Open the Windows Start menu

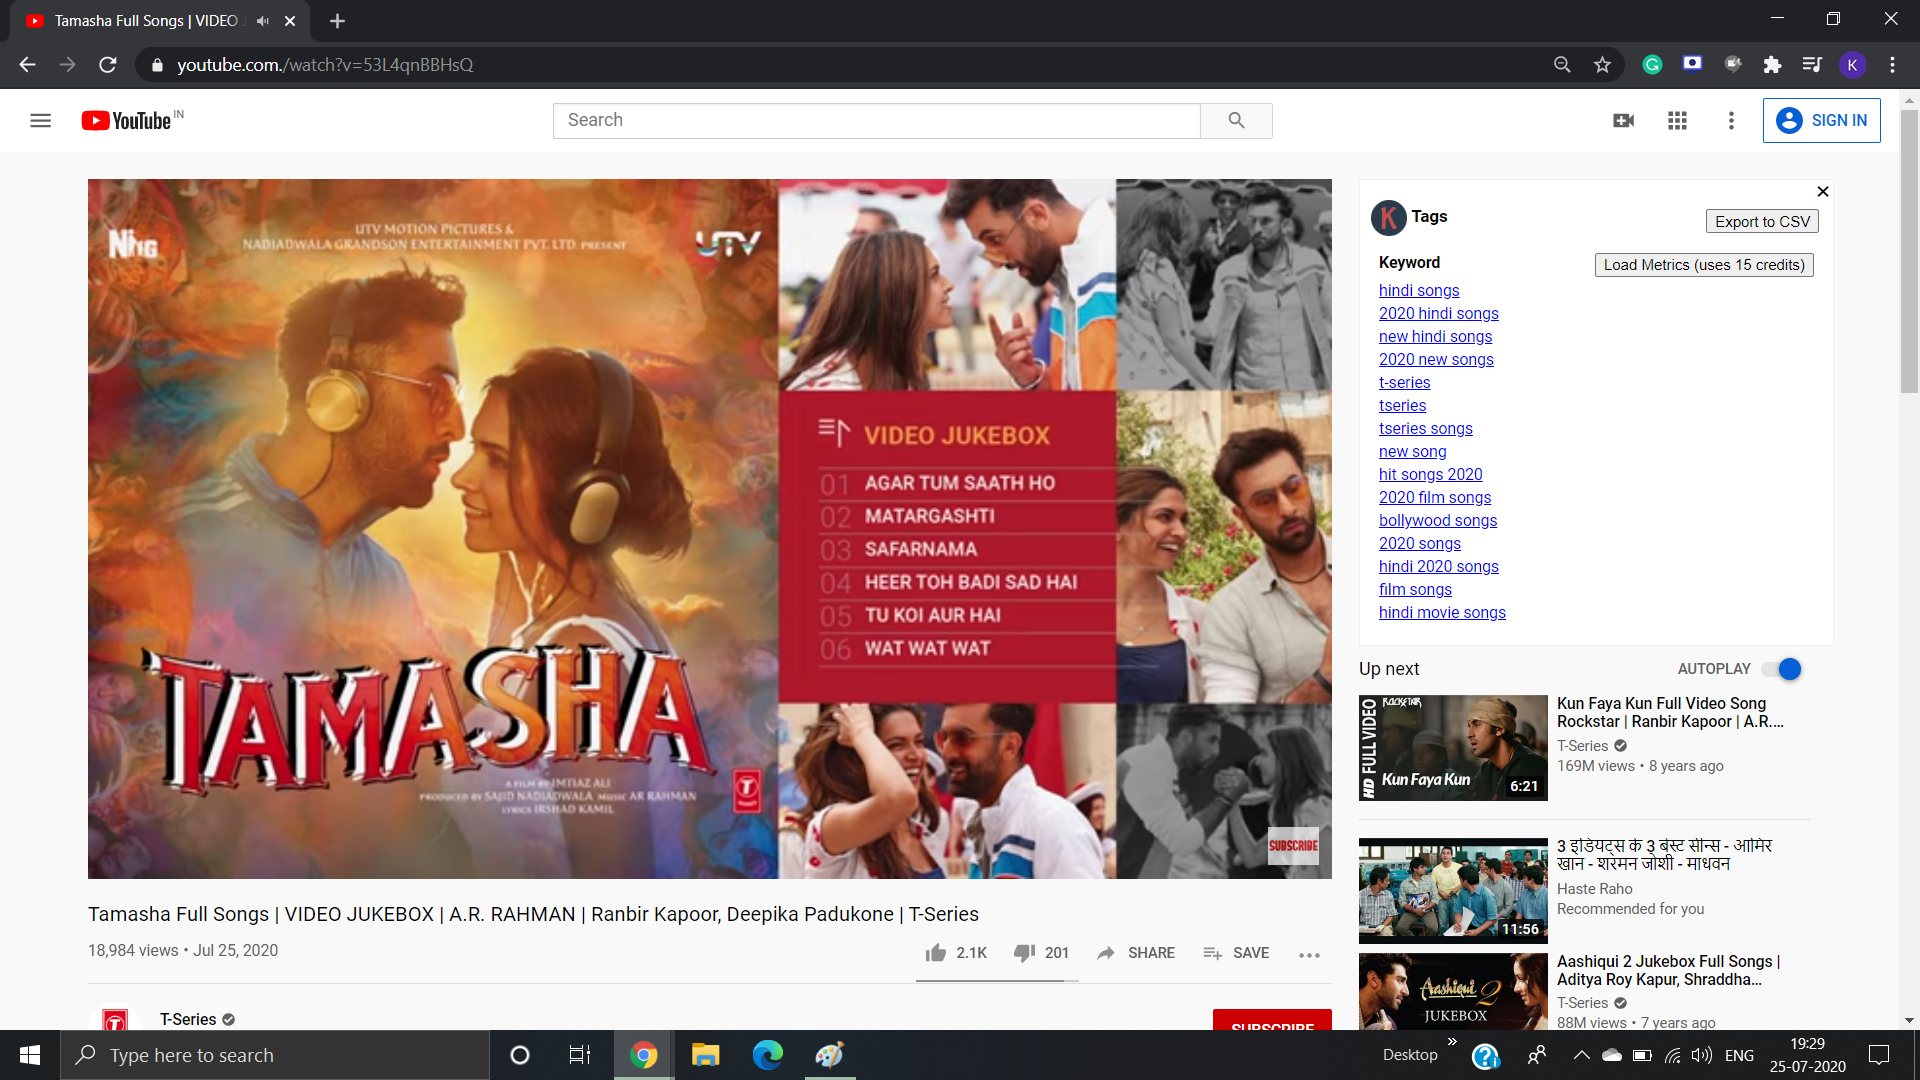(x=30, y=1055)
